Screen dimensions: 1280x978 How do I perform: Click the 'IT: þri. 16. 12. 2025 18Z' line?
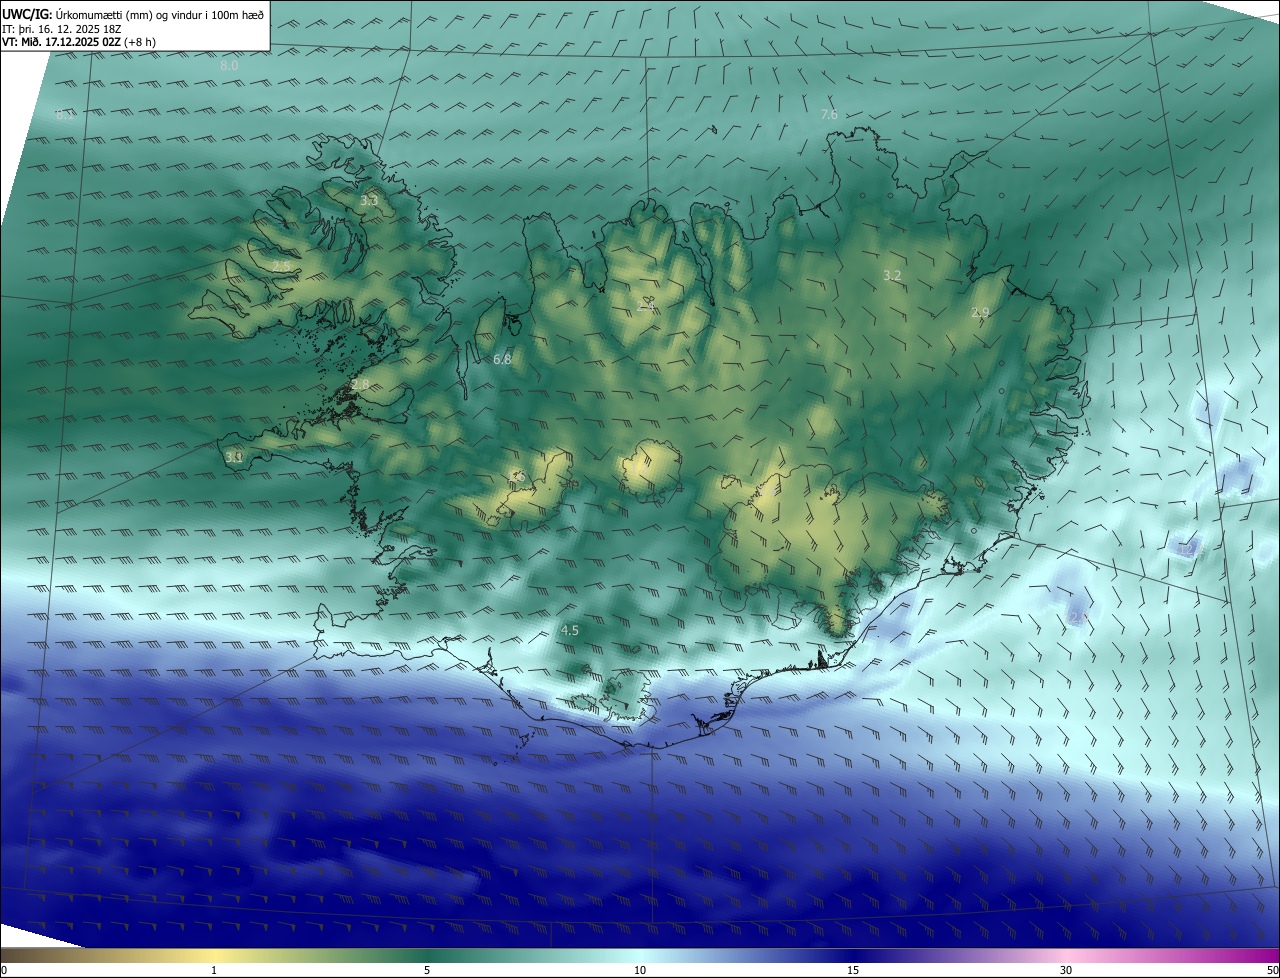[61, 28]
